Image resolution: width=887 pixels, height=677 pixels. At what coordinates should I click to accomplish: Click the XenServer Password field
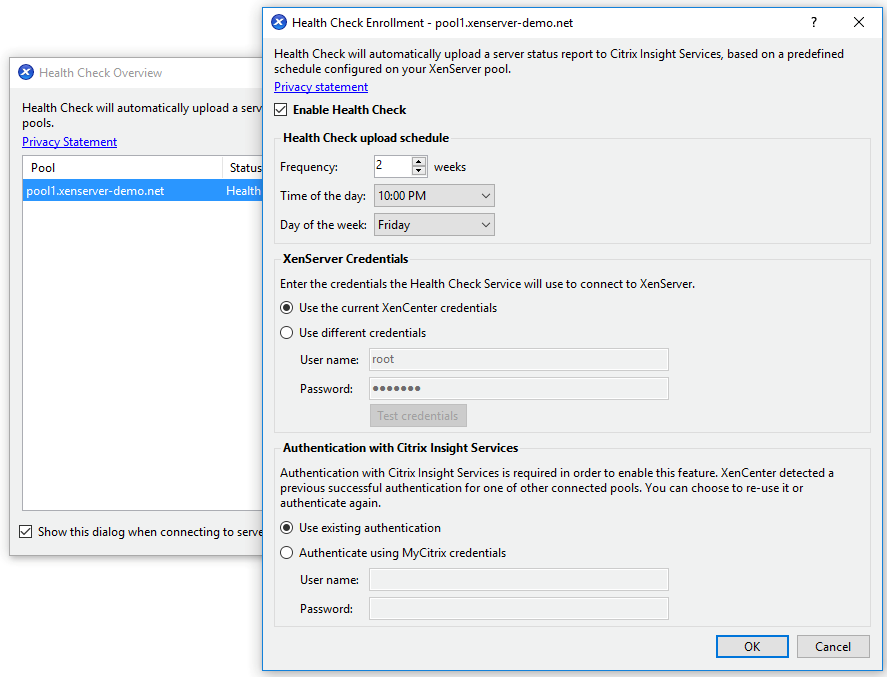[x=519, y=389]
